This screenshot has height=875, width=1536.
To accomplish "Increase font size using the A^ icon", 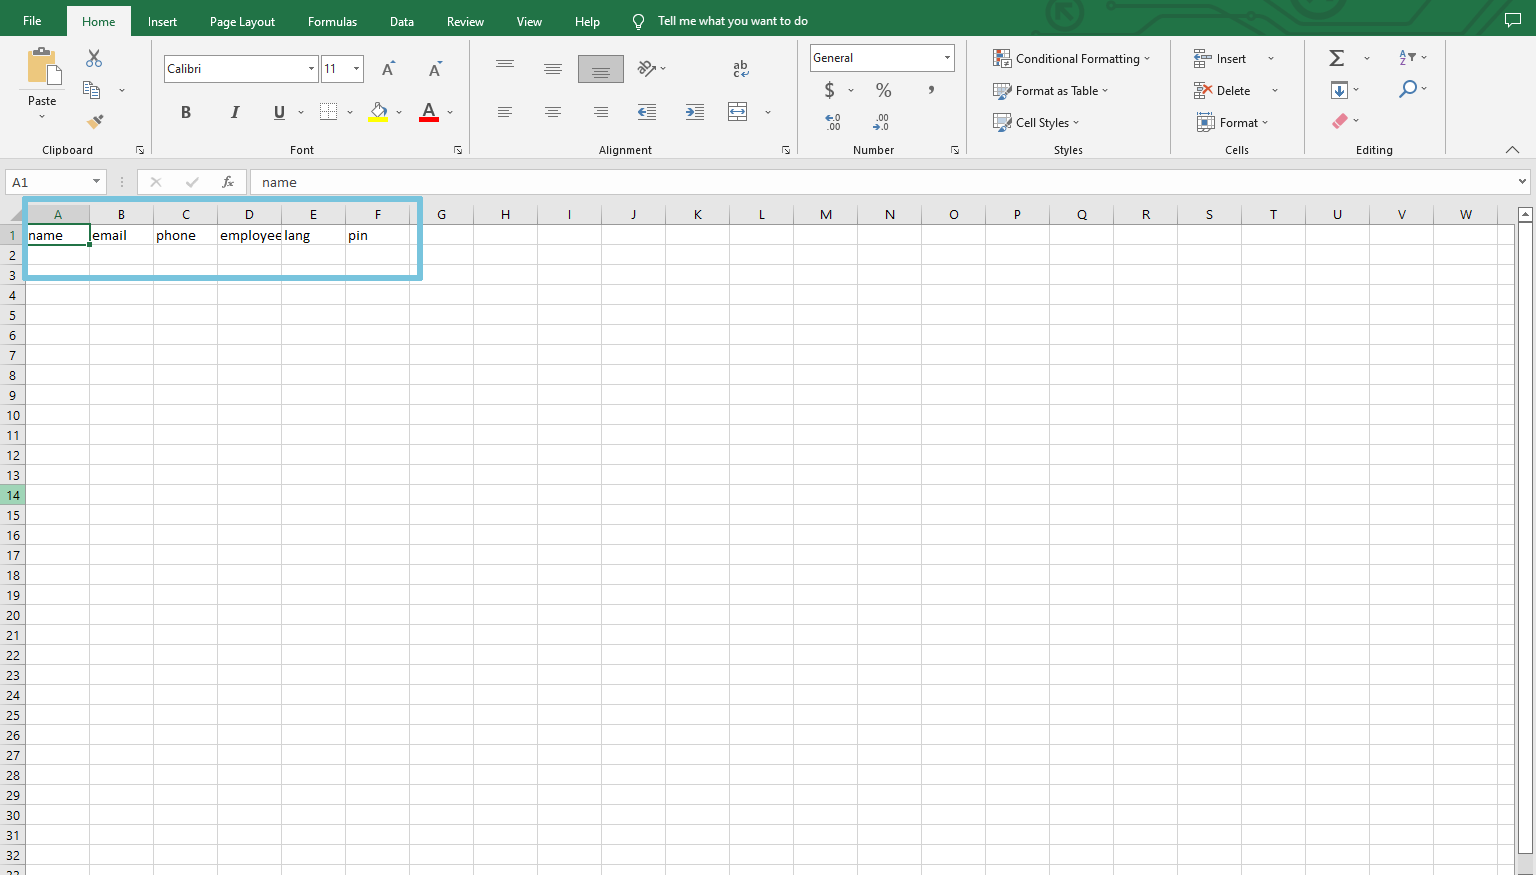I will click(x=387, y=68).
